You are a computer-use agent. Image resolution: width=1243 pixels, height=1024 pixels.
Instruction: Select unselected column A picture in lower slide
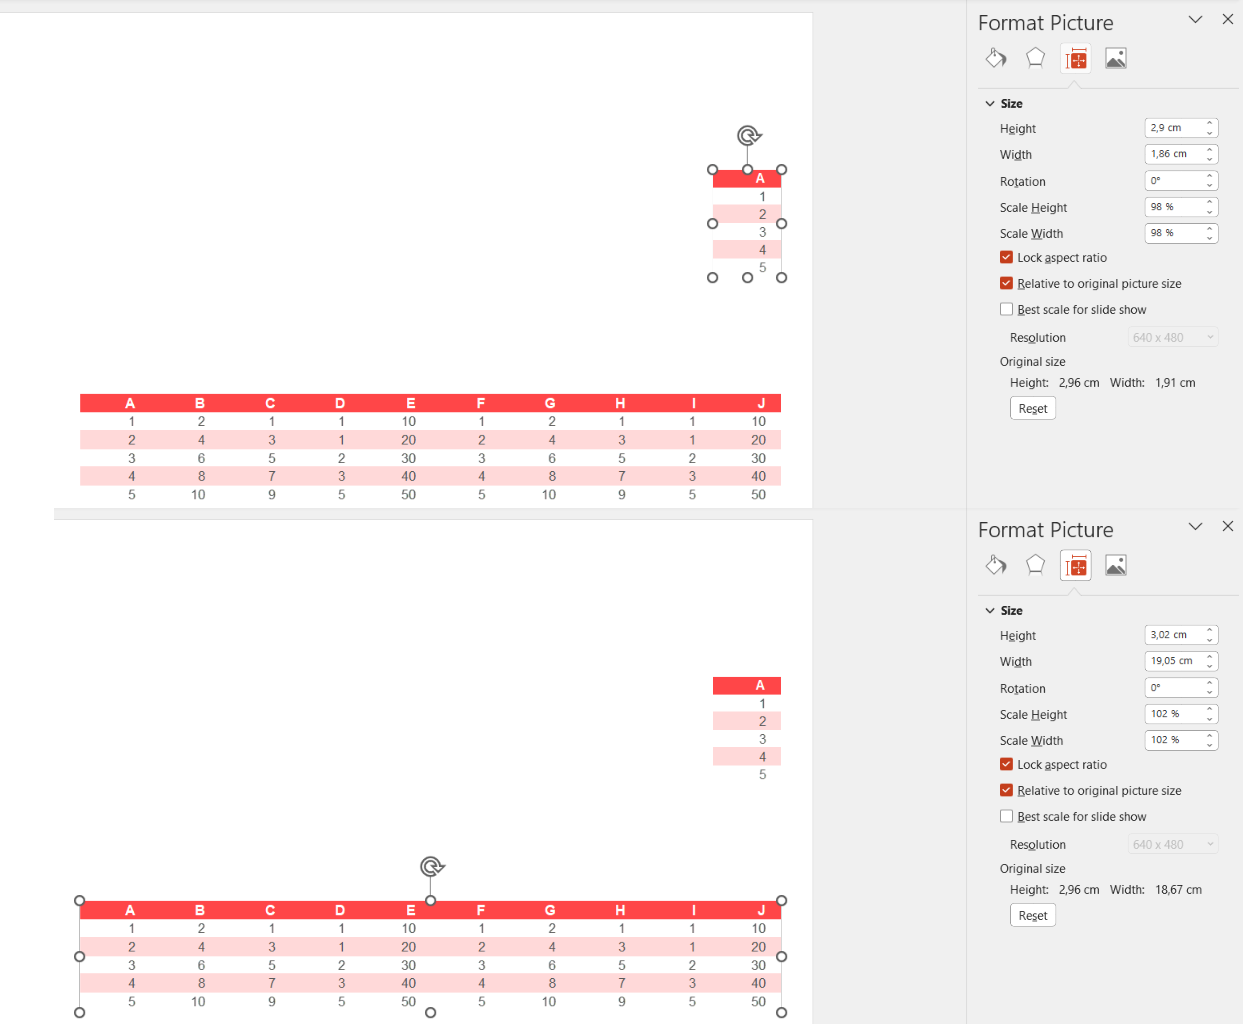[x=747, y=730]
